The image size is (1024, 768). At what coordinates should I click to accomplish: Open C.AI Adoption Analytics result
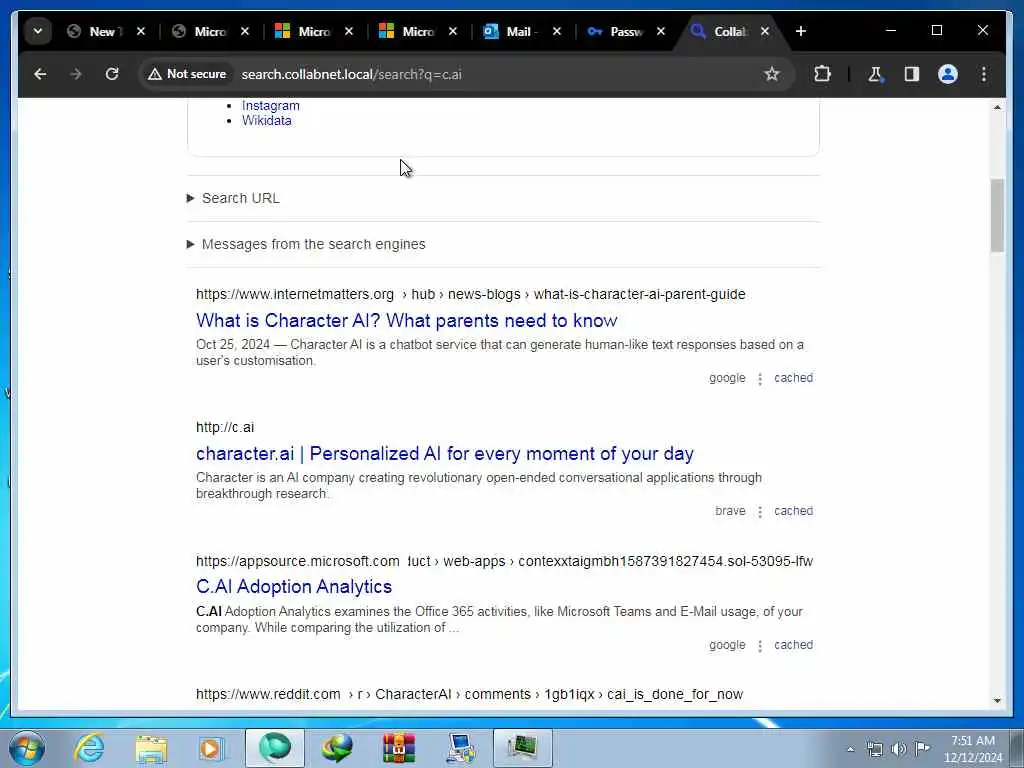(x=294, y=586)
